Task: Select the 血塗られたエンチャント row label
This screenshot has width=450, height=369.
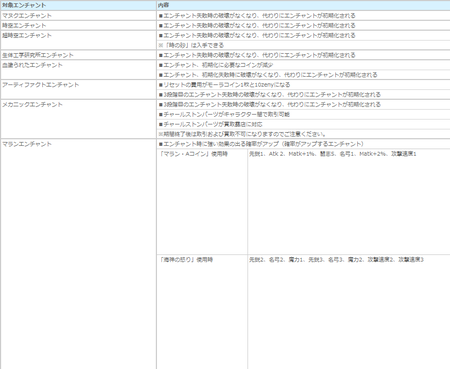Action: pos(32,65)
